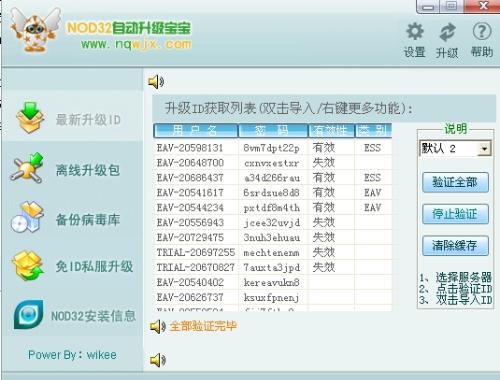Image resolution: width=500 pixels, height=380 pixels.
Task: Open NOD32安装信息 in the sidebar
Action: 73,315
